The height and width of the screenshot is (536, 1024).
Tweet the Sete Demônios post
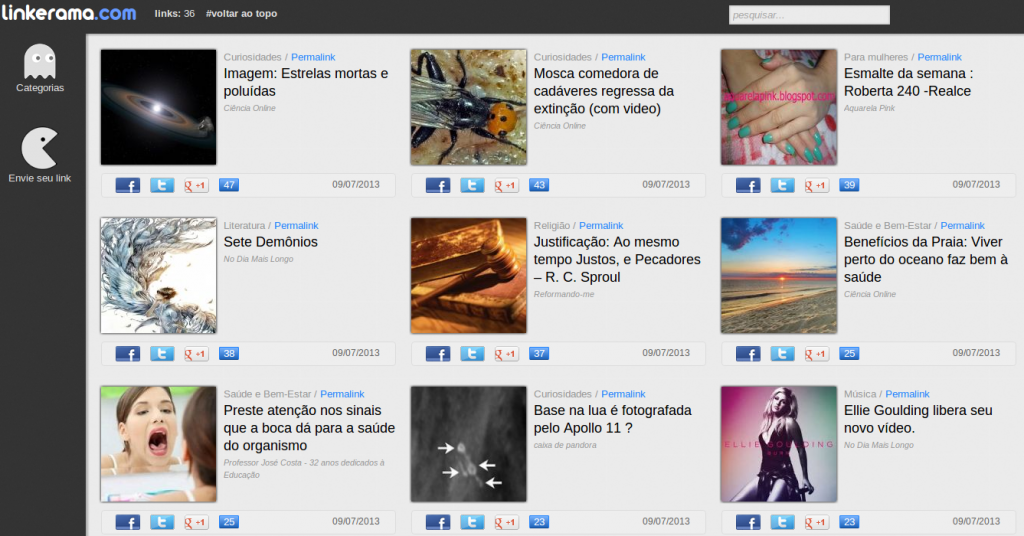[x=162, y=354]
